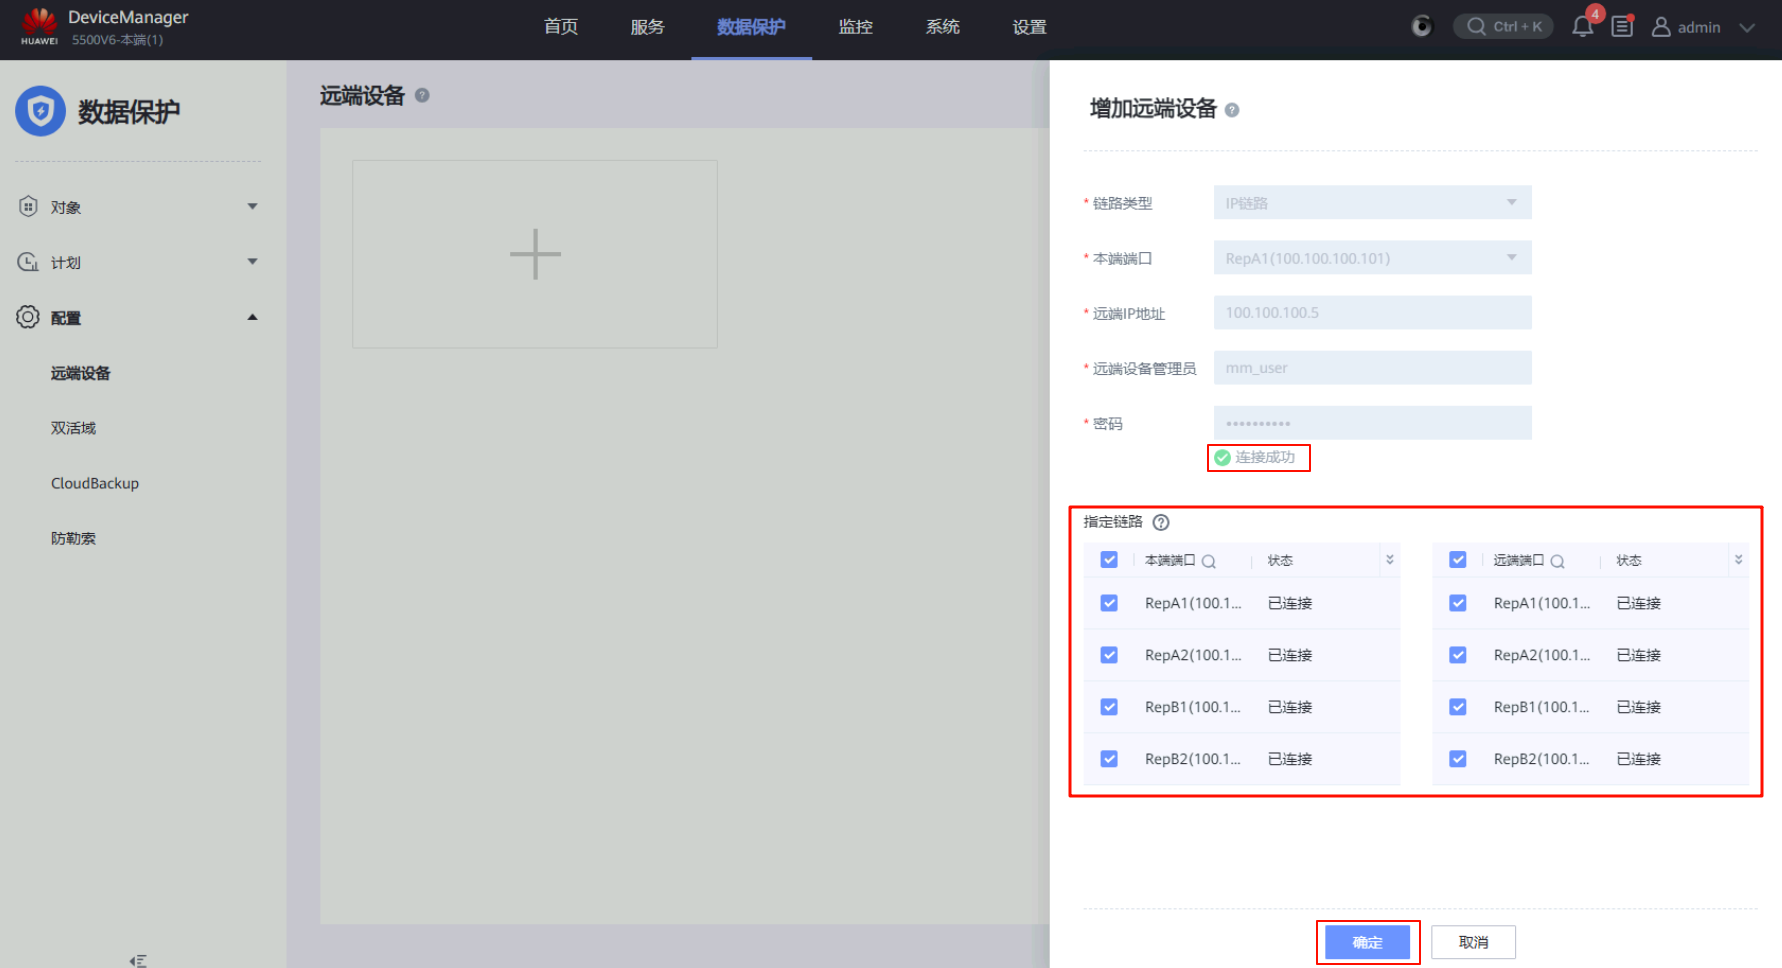The image size is (1782, 968).
Task: Click the 远端IP地址 input field
Action: [1371, 313]
